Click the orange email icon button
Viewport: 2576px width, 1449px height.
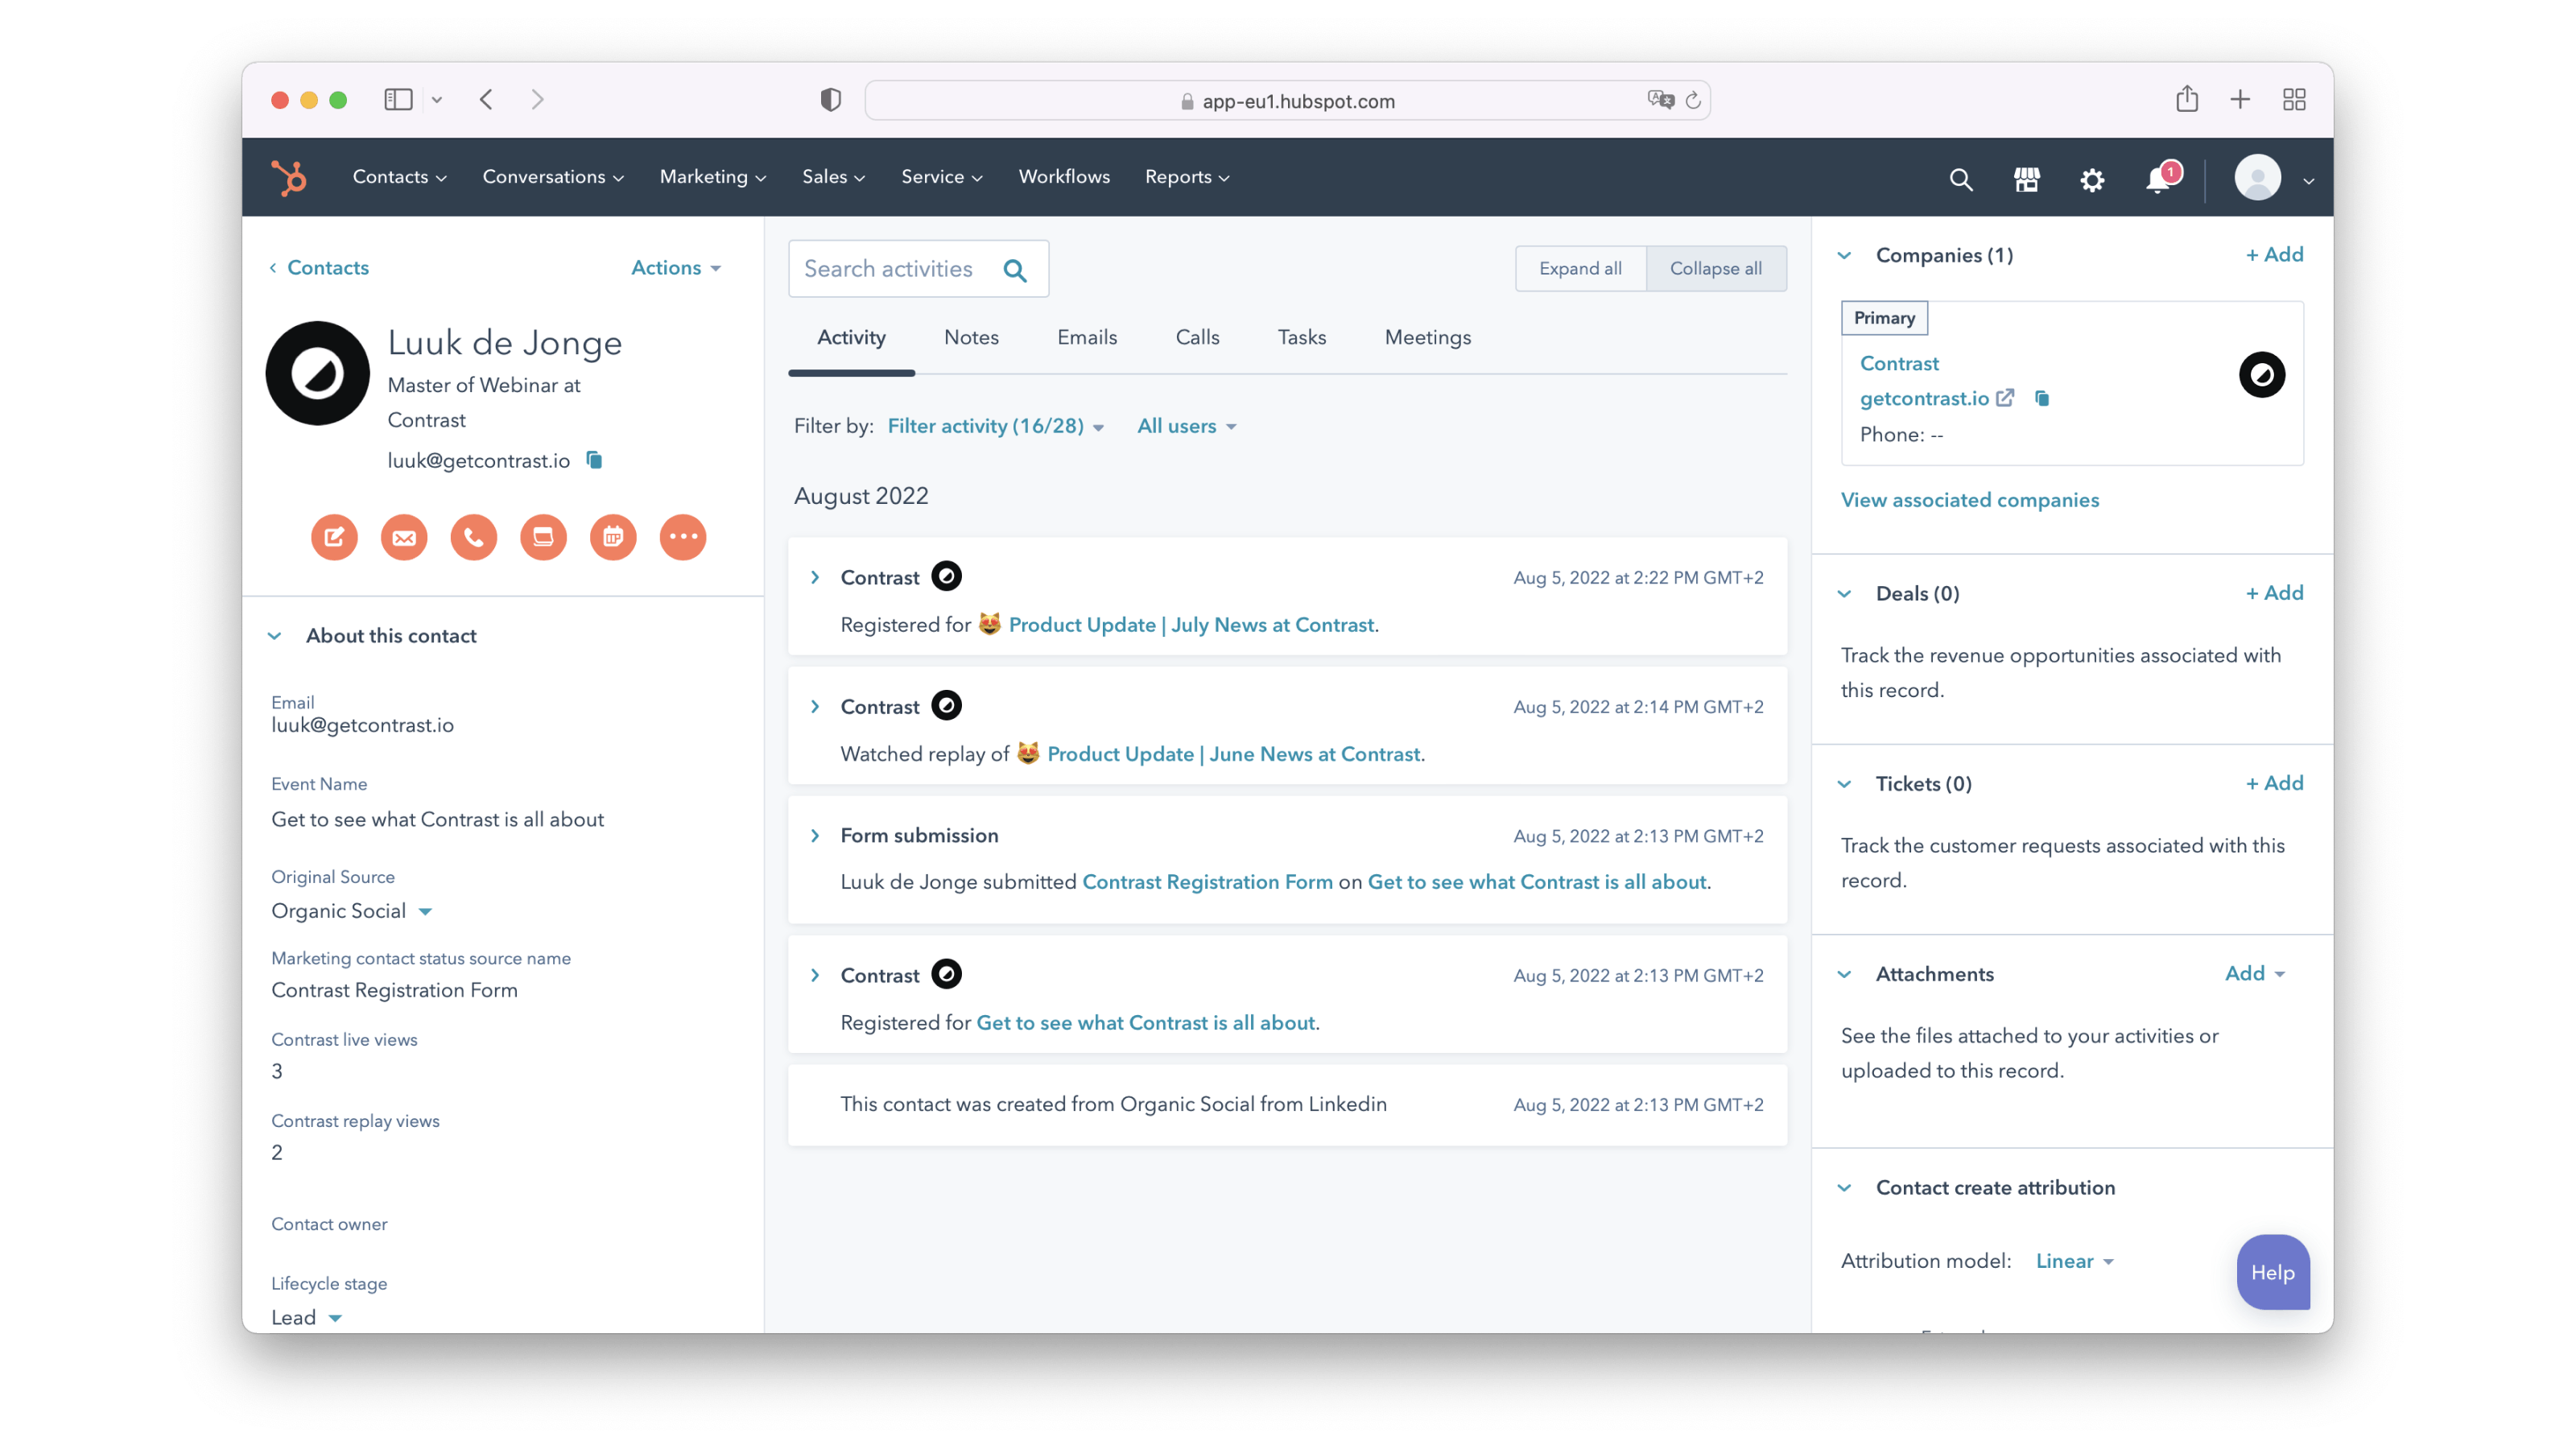[404, 537]
